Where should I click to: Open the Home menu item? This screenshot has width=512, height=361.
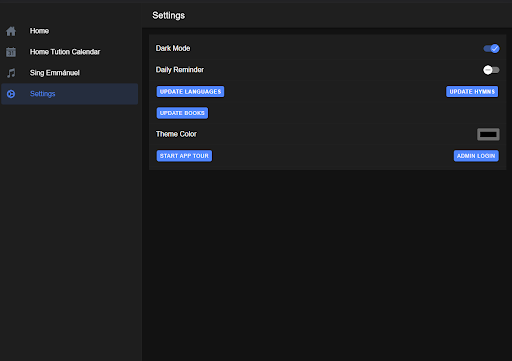click(x=70, y=31)
